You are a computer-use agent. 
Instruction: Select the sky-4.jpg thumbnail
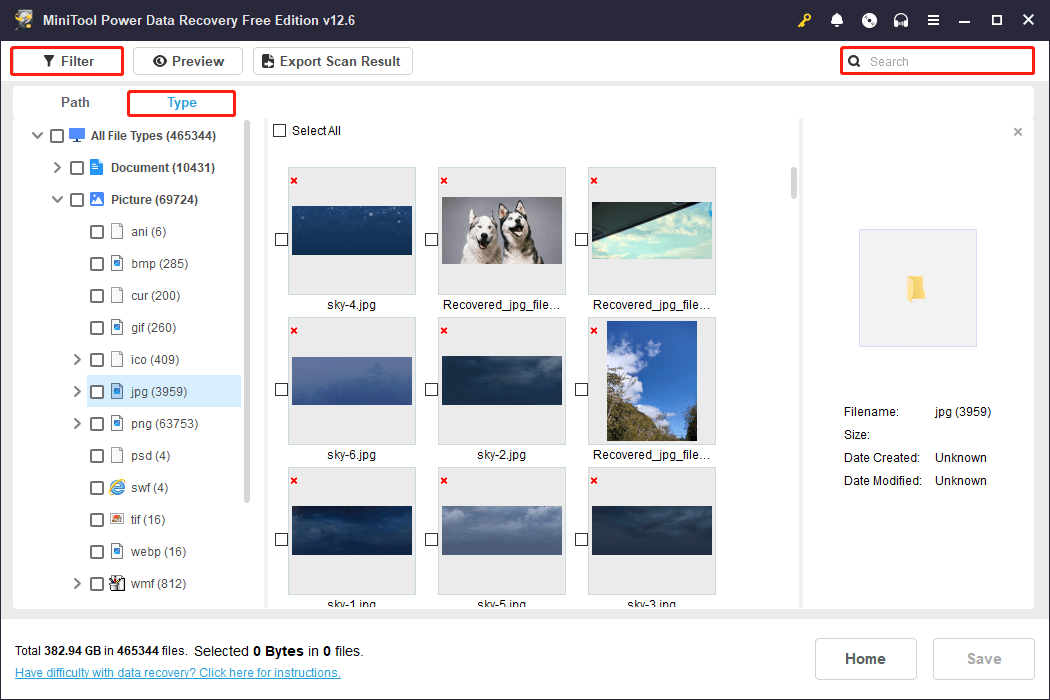(351, 230)
